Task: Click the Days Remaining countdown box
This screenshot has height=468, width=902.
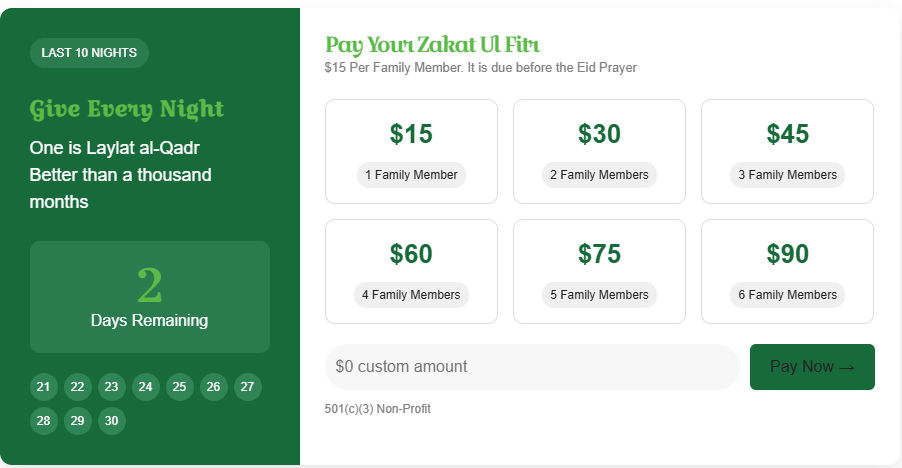Action: pos(150,297)
